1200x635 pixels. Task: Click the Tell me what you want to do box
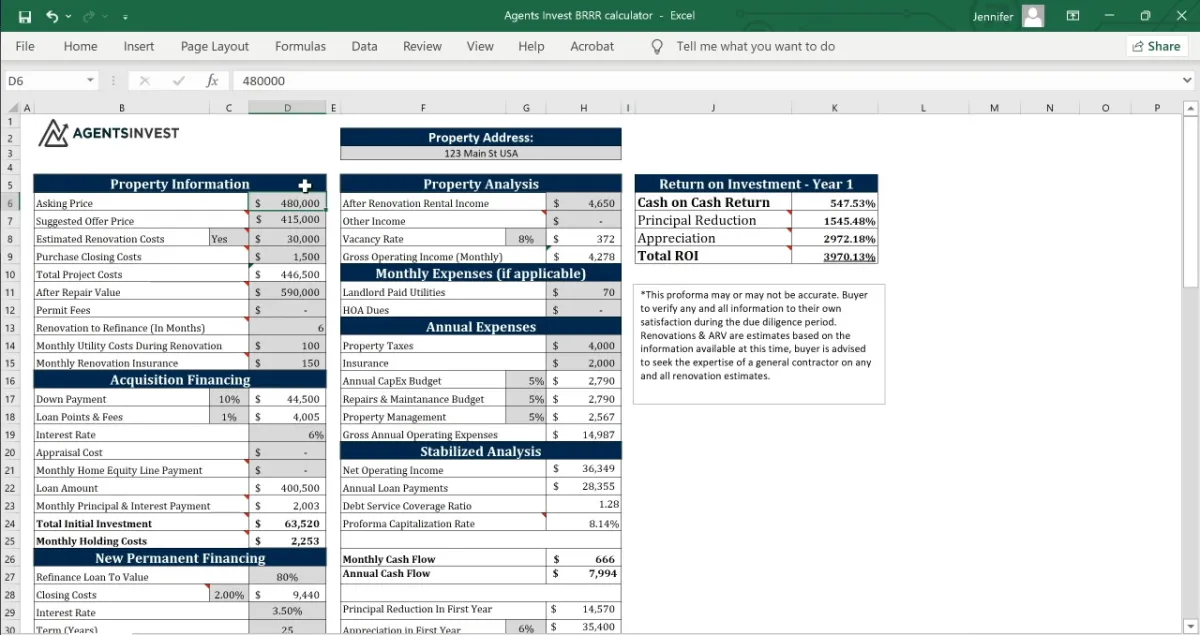point(755,46)
